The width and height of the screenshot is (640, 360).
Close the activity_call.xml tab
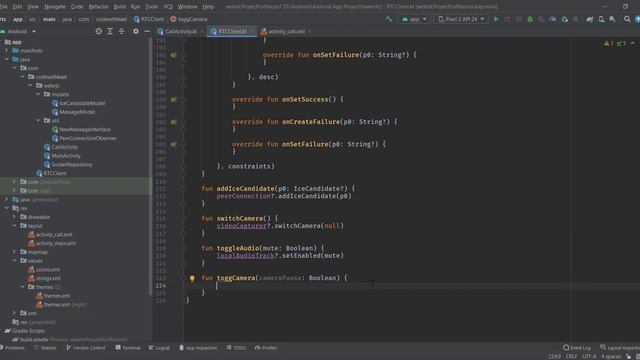[x=310, y=31]
